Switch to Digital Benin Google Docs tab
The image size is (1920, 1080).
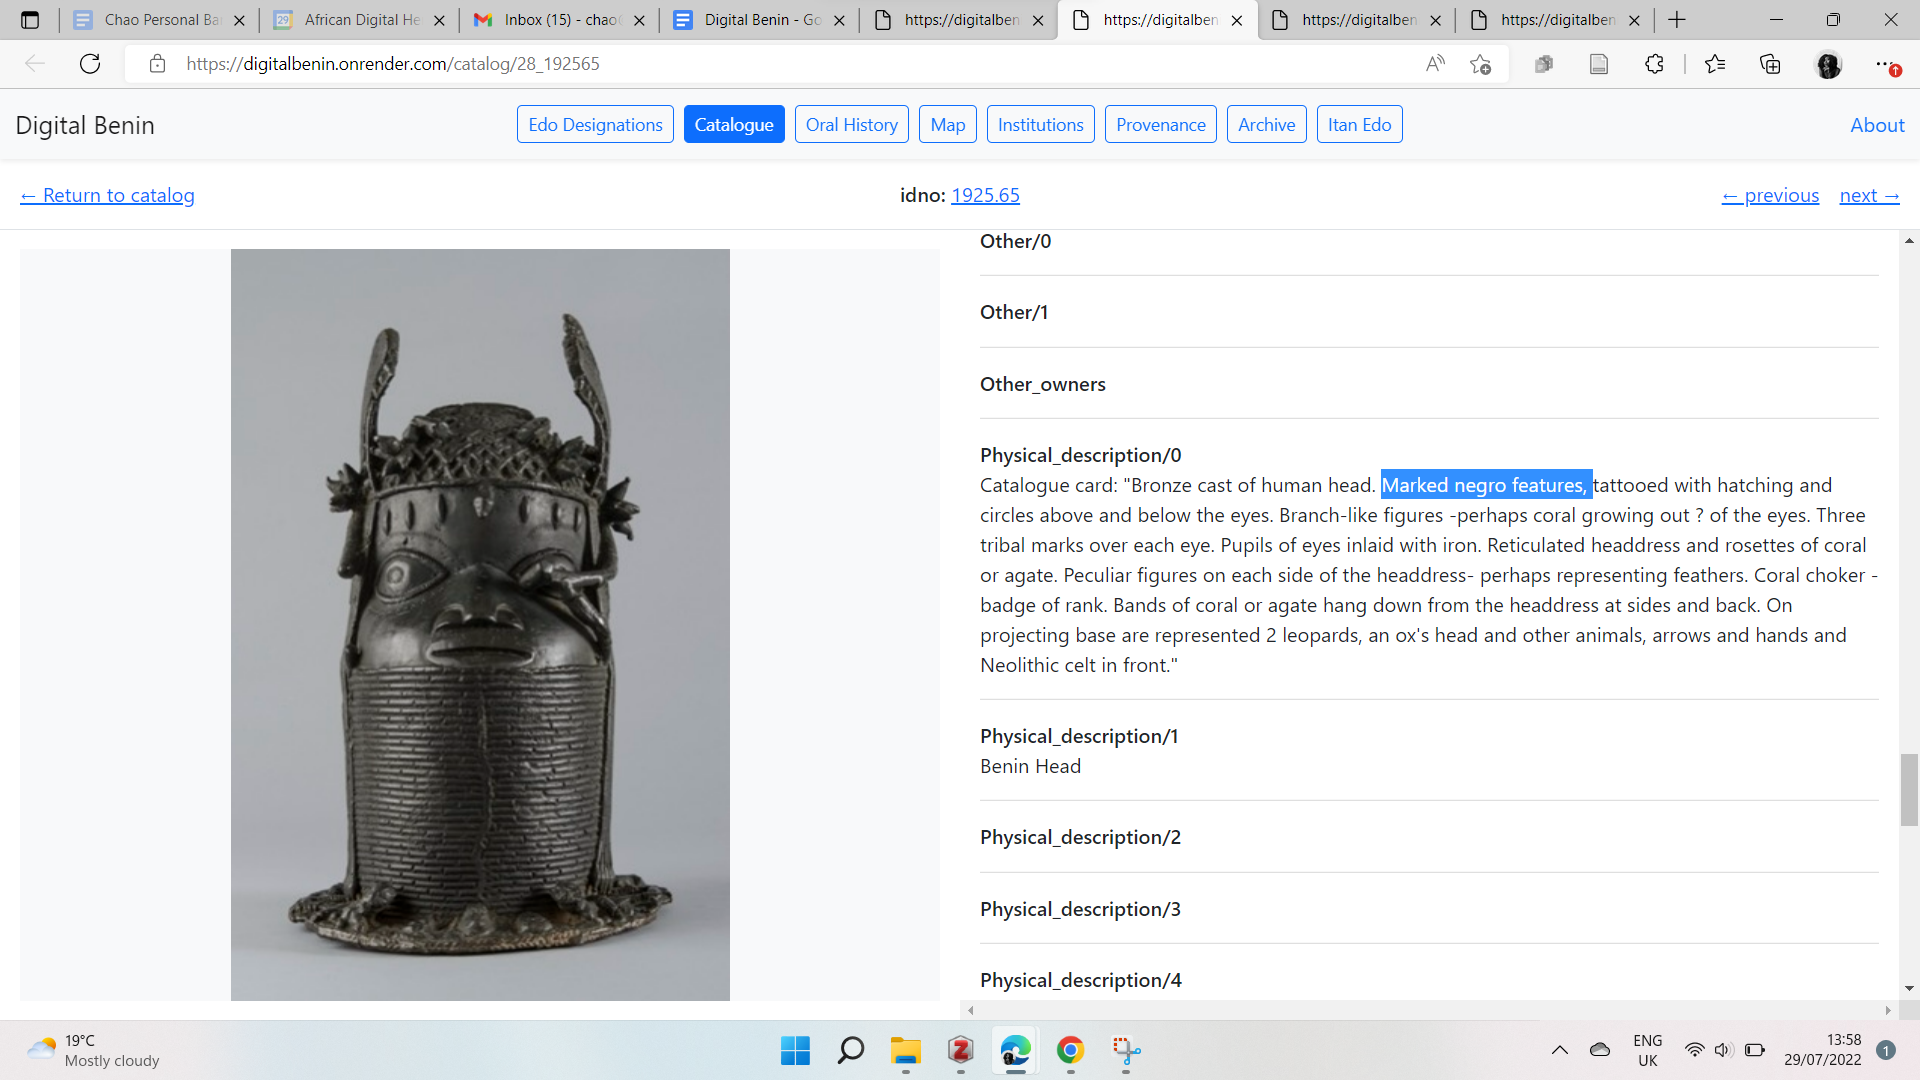(x=760, y=20)
